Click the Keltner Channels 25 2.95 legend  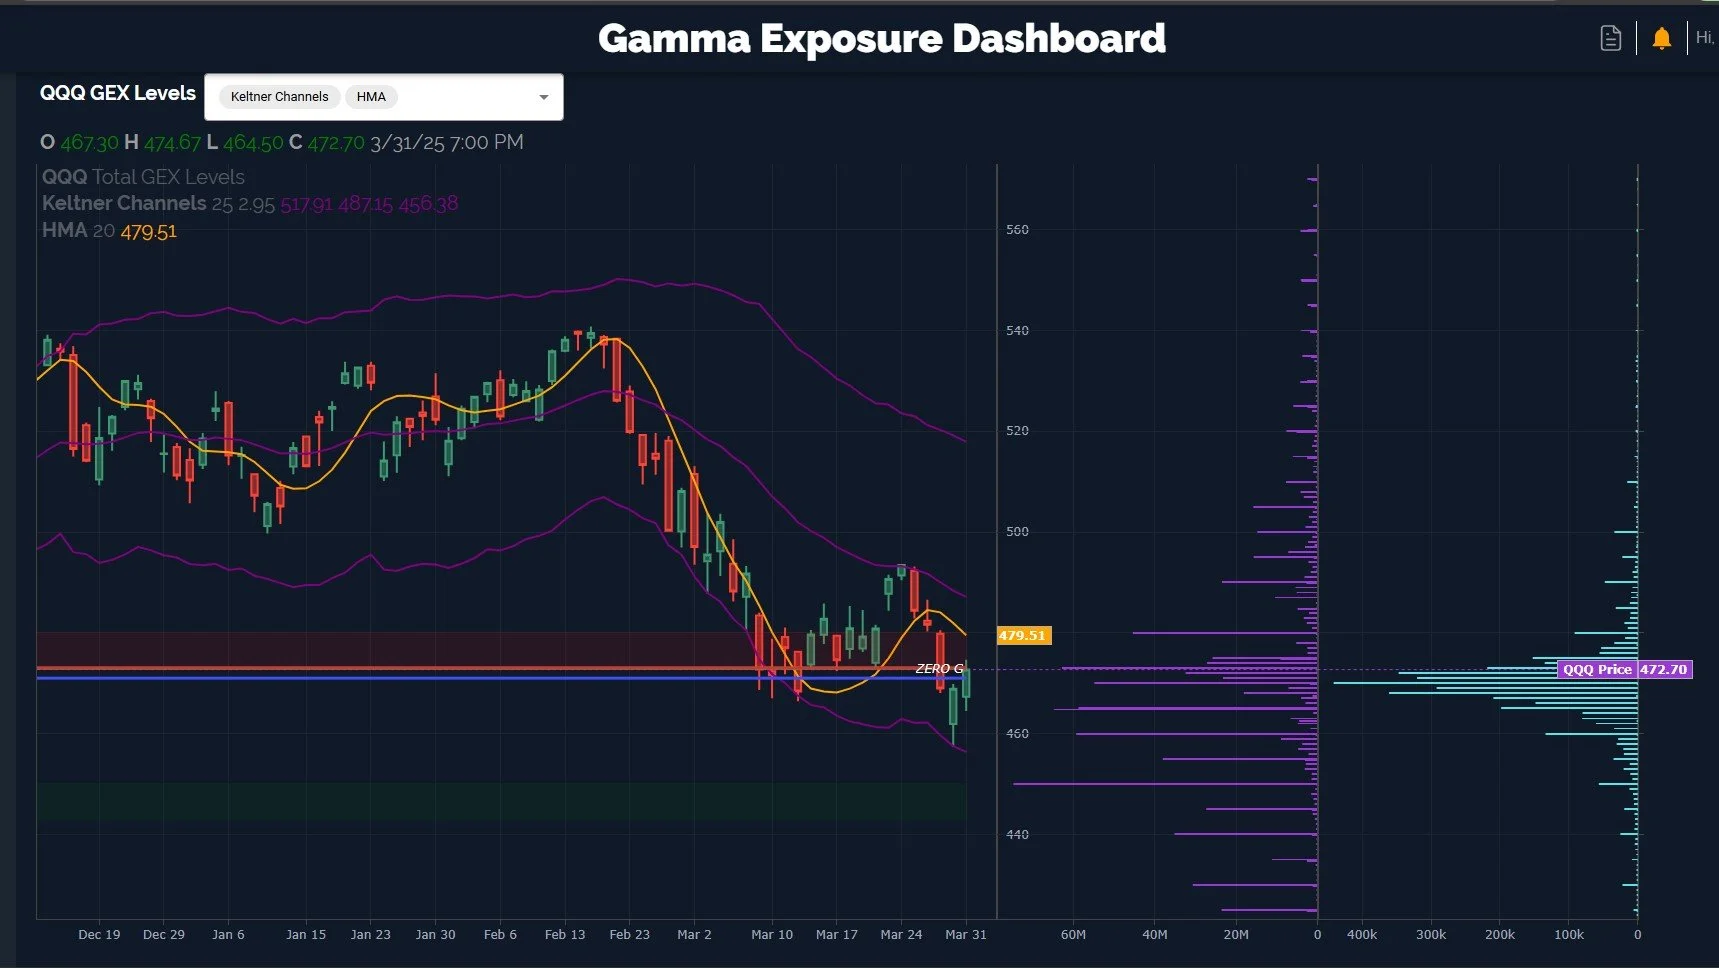pyautogui.click(x=250, y=204)
